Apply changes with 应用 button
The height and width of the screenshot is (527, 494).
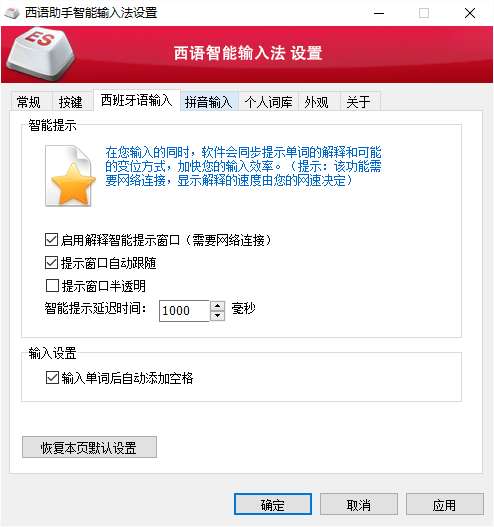445,504
